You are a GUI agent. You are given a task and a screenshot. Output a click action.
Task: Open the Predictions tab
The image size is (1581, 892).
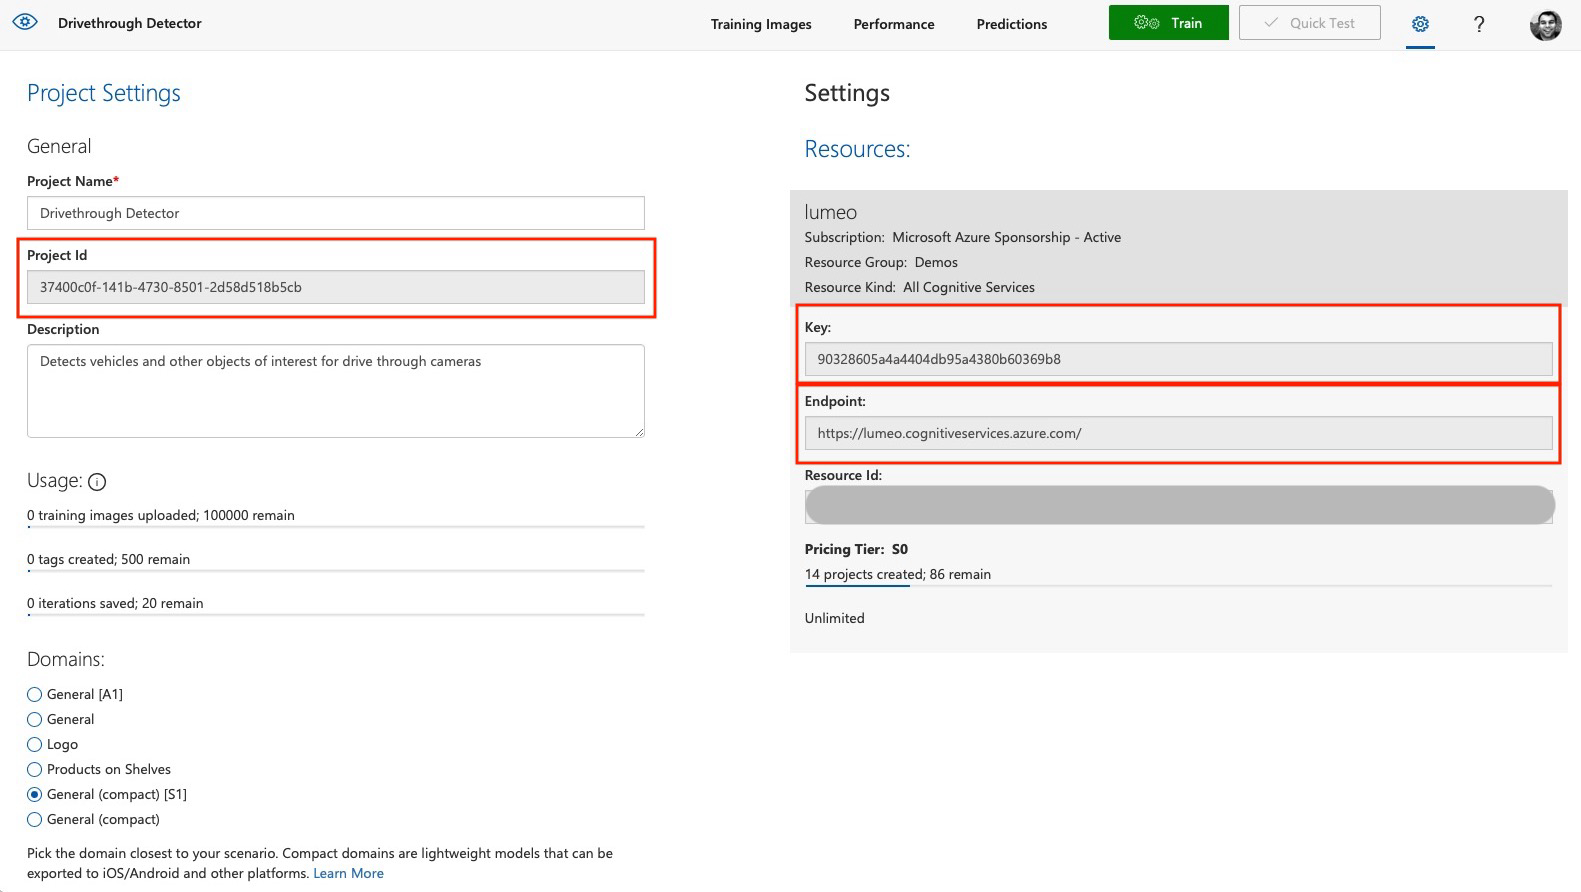coord(1012,24)
